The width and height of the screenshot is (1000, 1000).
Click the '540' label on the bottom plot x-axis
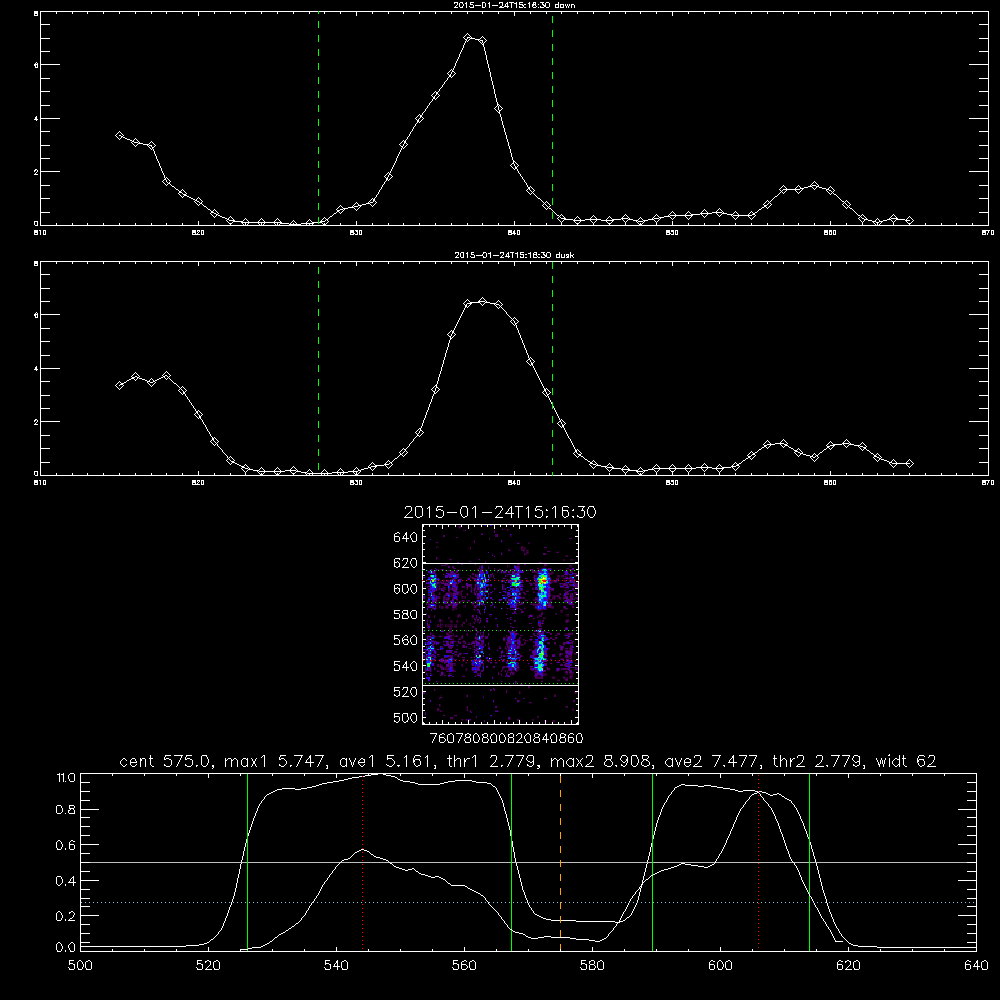(x=336, y=966)
